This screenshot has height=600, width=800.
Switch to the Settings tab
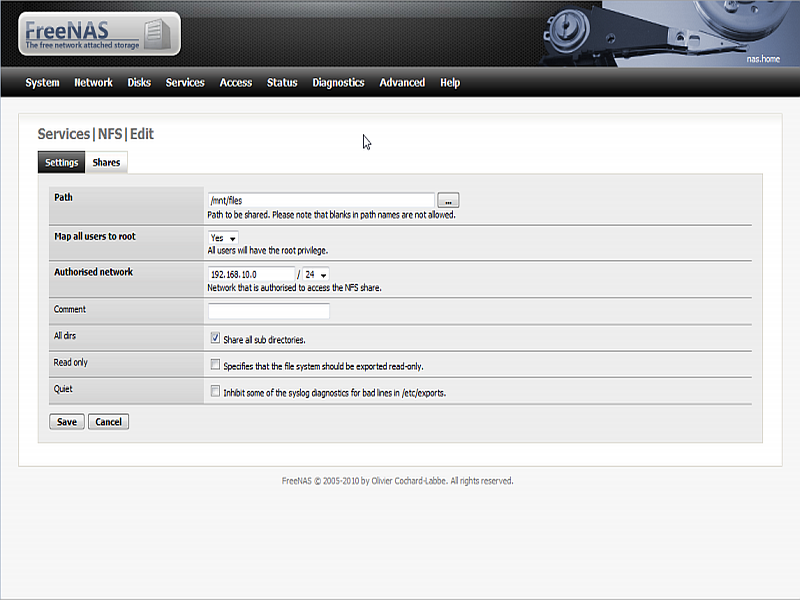[x=62, y=162]
